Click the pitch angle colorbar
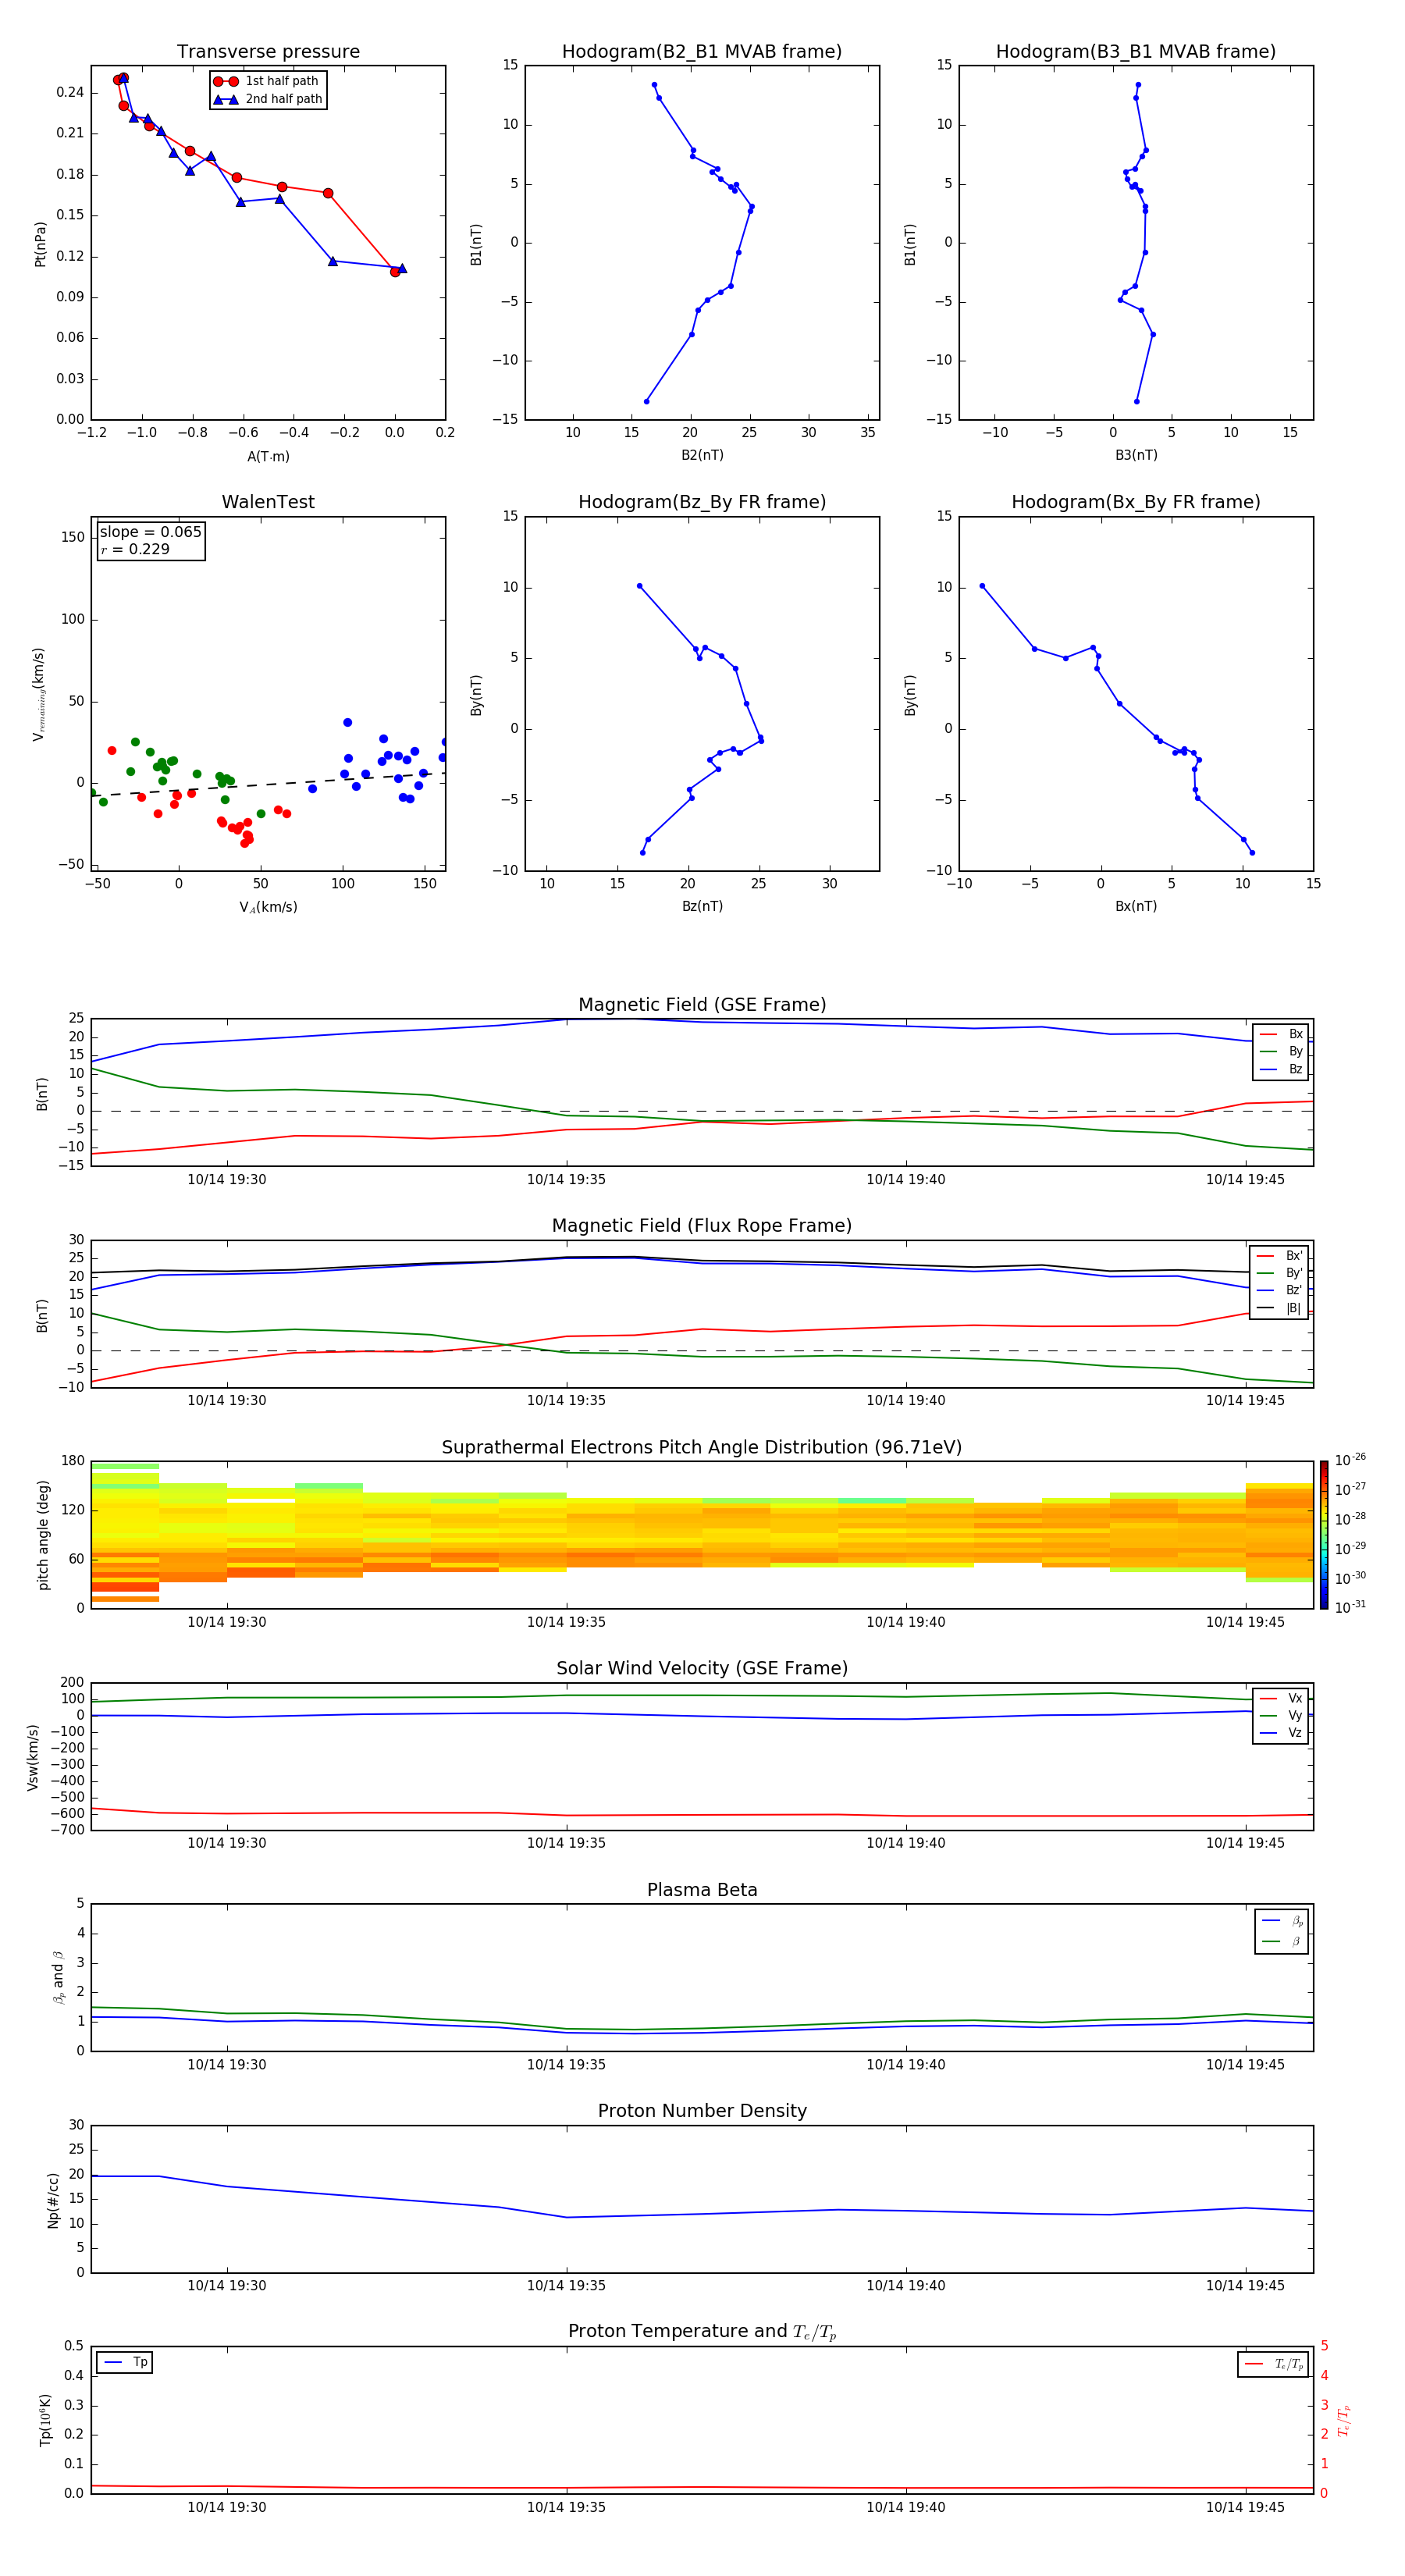The width and height of the screenshot is (1405, 2576). (1324, 1535)
